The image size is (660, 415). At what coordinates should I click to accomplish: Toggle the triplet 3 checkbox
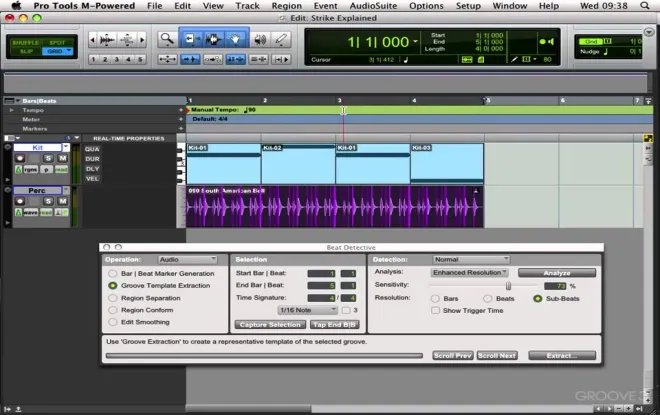pos(346,310)
